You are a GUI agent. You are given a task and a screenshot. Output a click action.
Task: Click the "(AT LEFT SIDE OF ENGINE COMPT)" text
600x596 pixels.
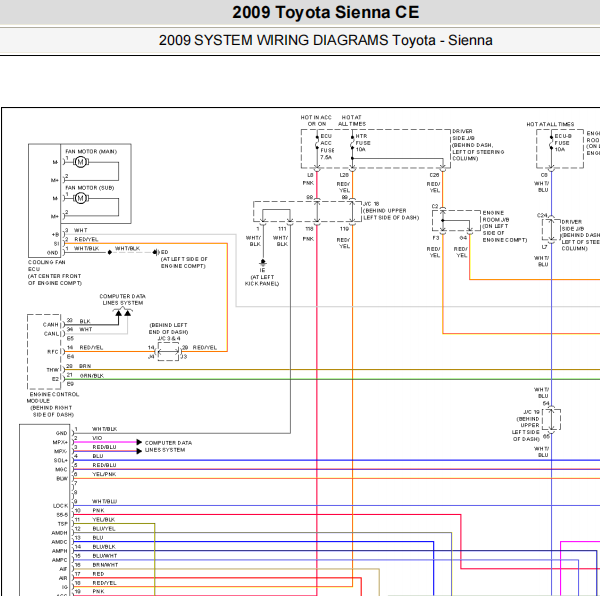pos(184,262)
